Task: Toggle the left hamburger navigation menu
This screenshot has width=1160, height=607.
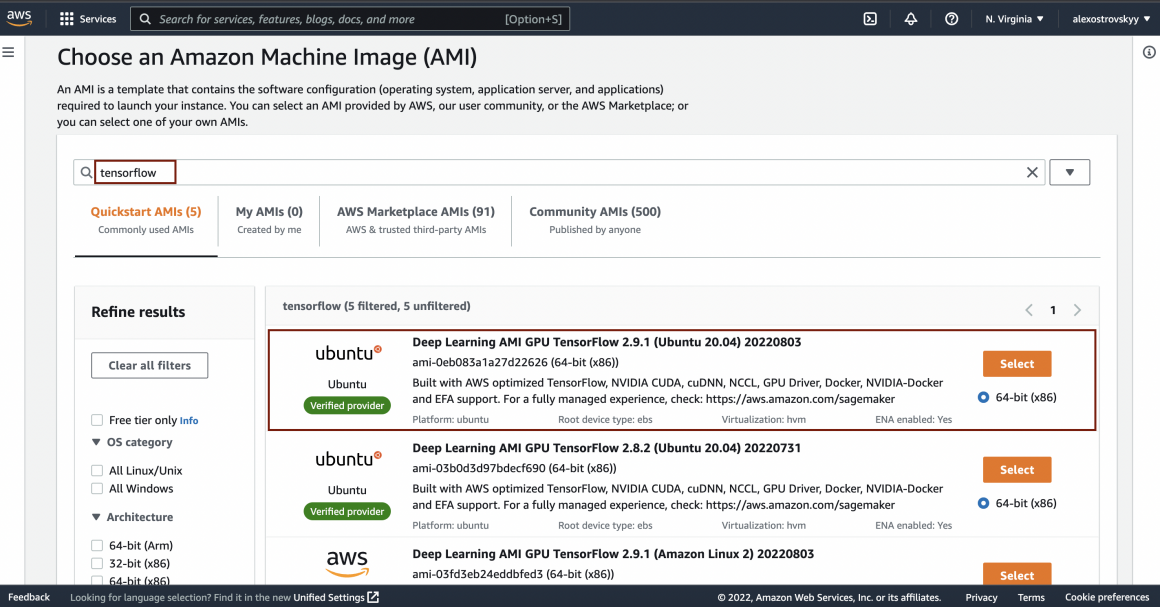Action: coord(8,52)
